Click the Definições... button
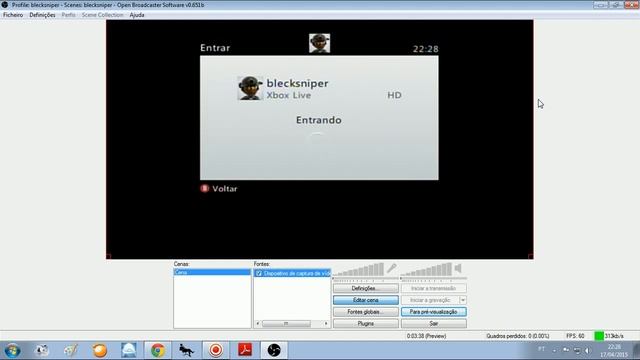Viewport: 640px width, 360px height. point(366,288)
